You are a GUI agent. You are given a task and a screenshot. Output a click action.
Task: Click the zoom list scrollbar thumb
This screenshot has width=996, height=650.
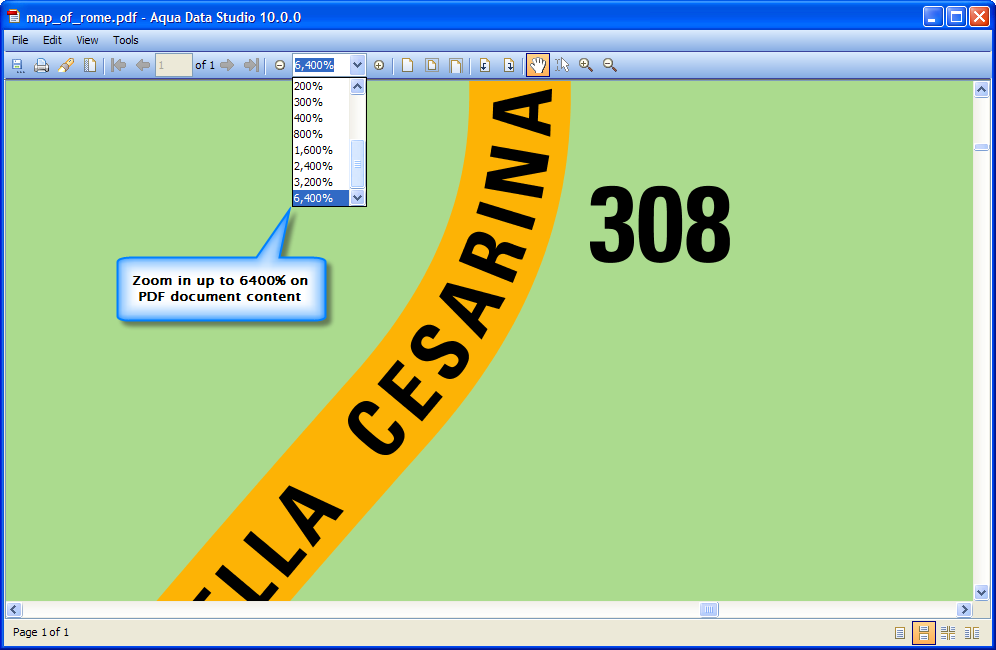click(x=358, y=164)
